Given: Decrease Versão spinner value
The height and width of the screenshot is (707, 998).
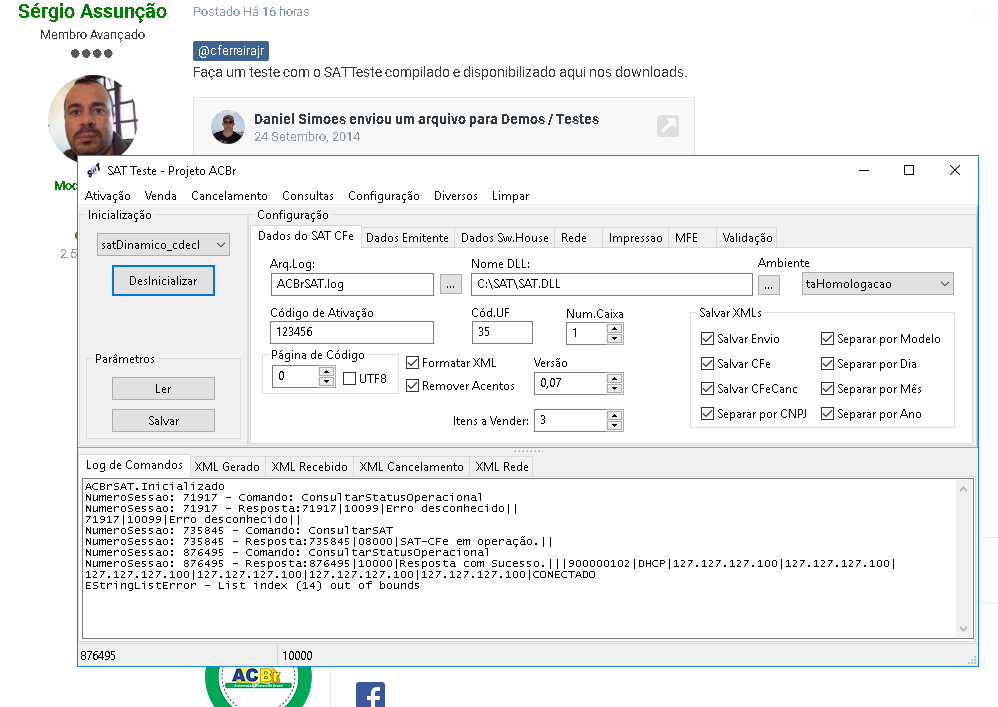Looking at the screenshot, I should point(614,388).
